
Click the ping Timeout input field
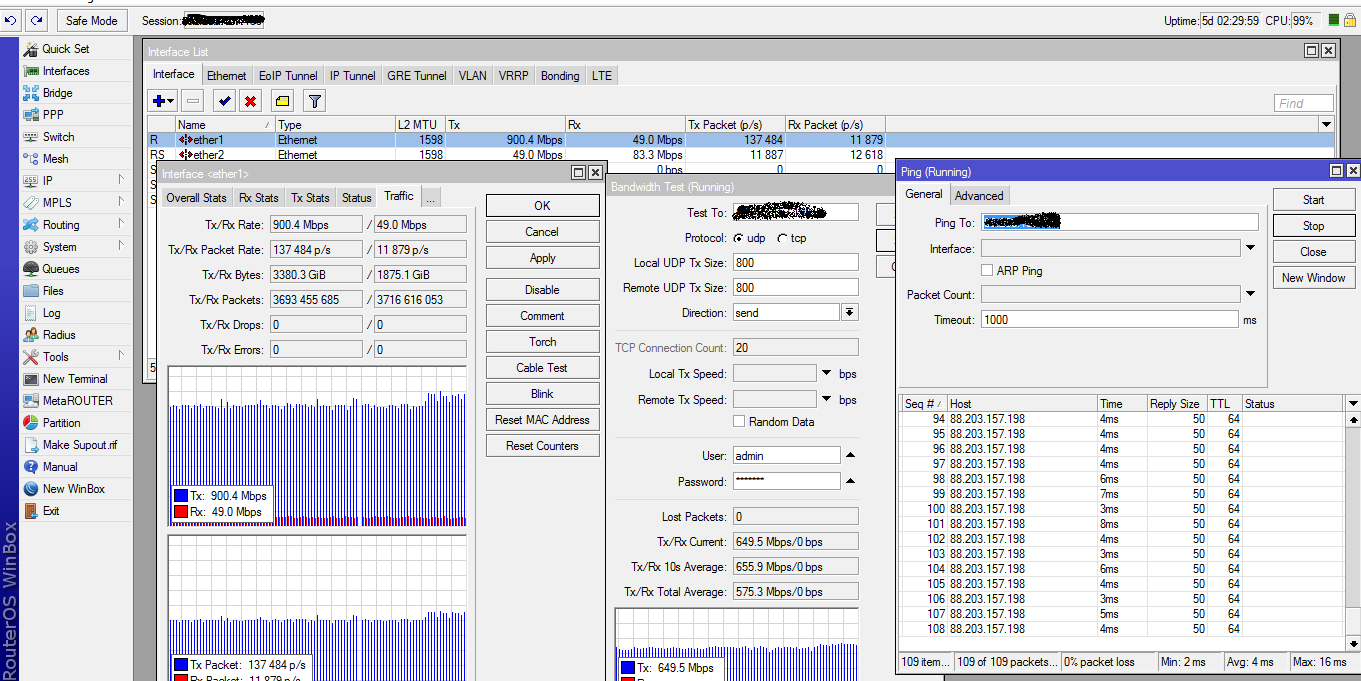[x=1109, y=320]
